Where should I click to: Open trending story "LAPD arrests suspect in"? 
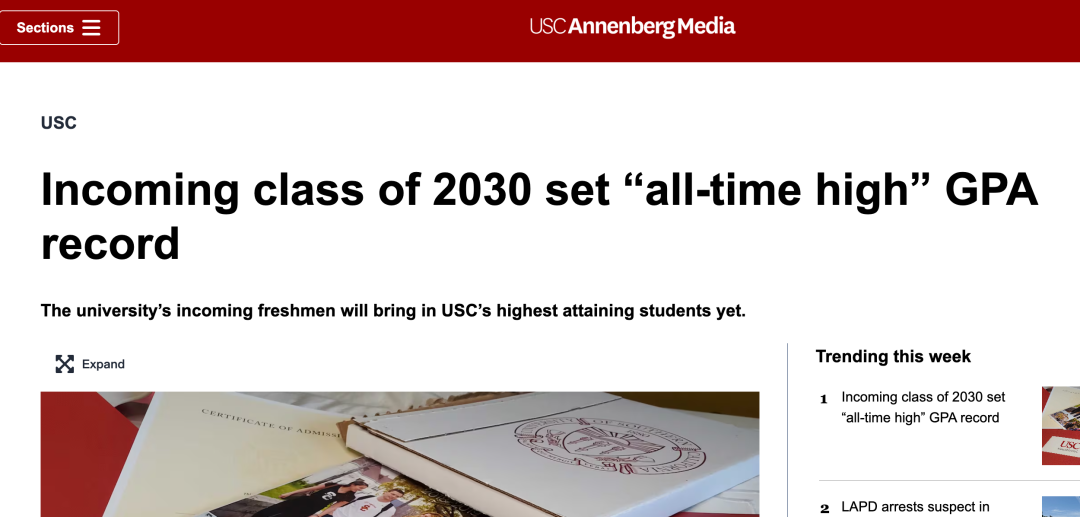pos(915,507)
